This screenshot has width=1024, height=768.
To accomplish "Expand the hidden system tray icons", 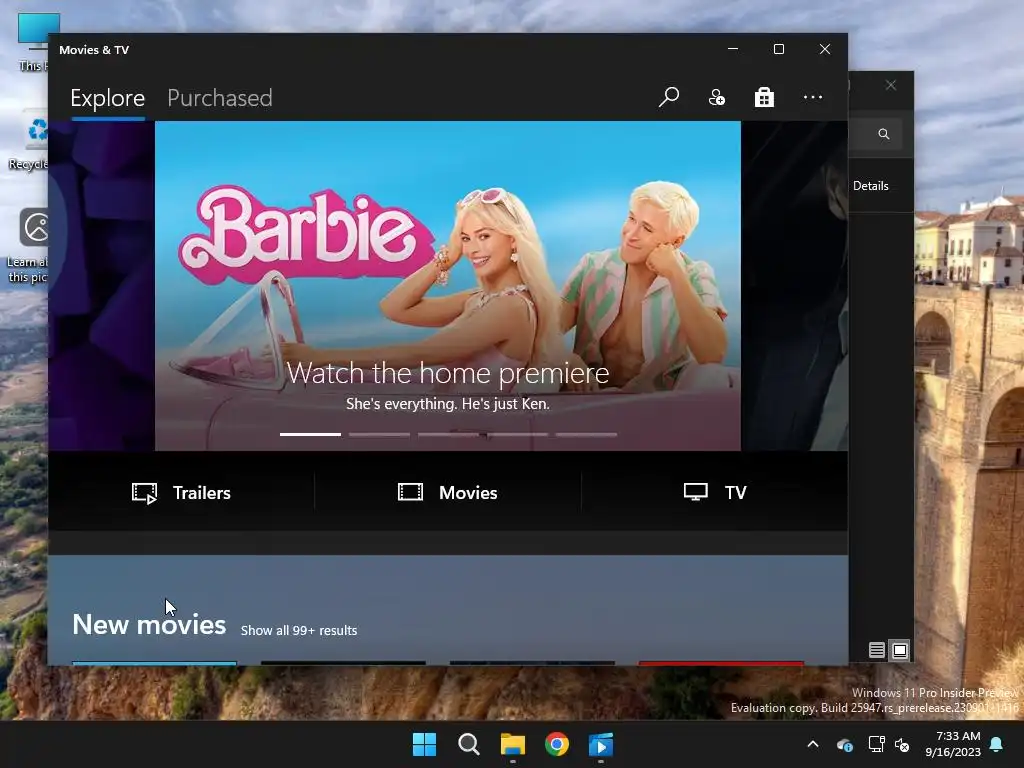I will click(813, 744).
